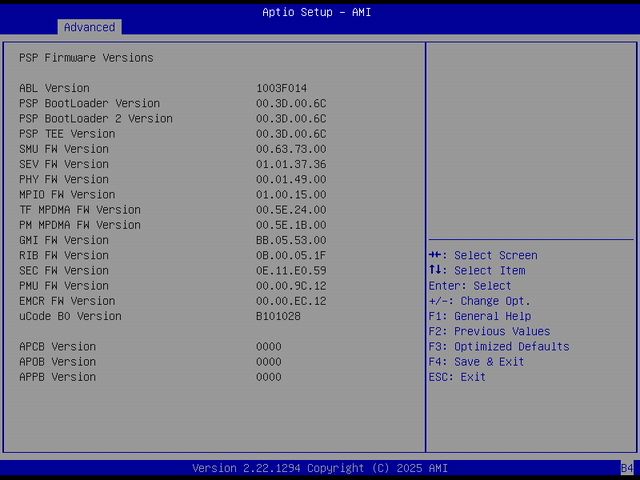Click MPIO FW value 01.00.15.00

click(291, 195)
